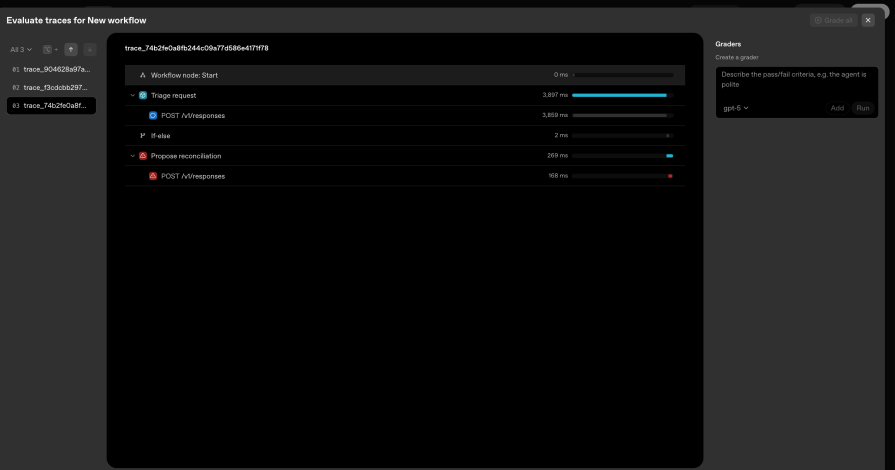Click the Run grader button
Viewport: 895px width, 470px height.
(x=862, y=108)
